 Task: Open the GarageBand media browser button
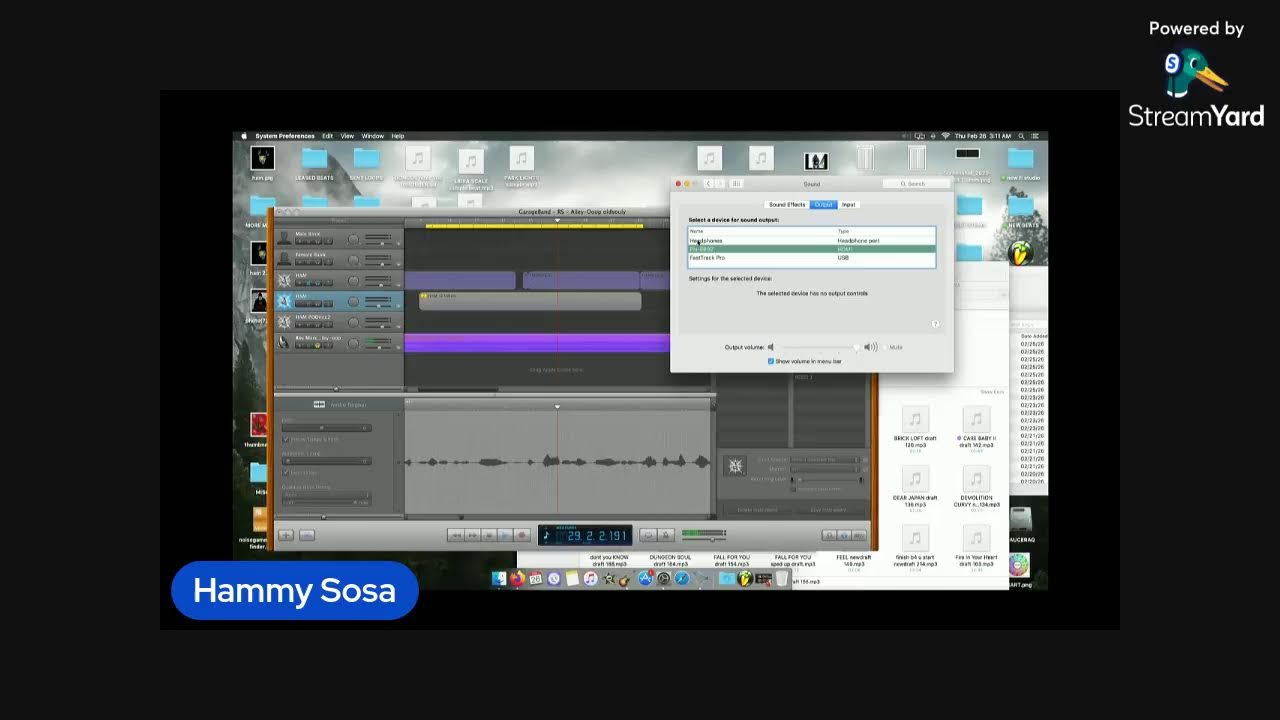click(x=860, y=535)
